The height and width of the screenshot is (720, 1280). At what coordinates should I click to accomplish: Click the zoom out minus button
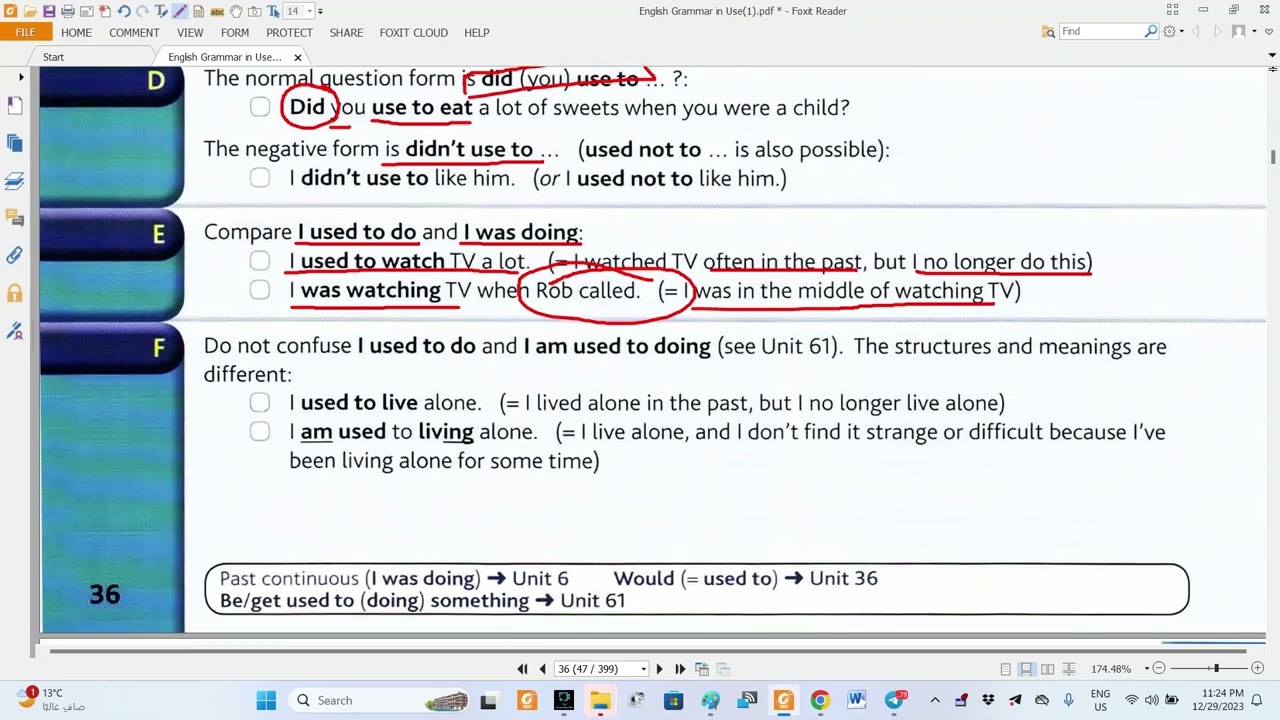click(1159, 668)
